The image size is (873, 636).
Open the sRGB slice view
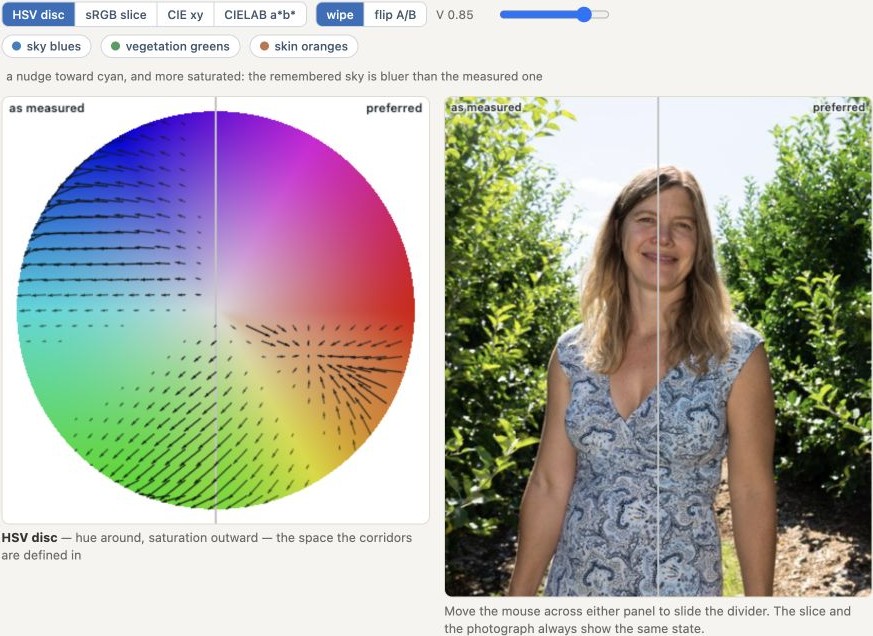116,14
